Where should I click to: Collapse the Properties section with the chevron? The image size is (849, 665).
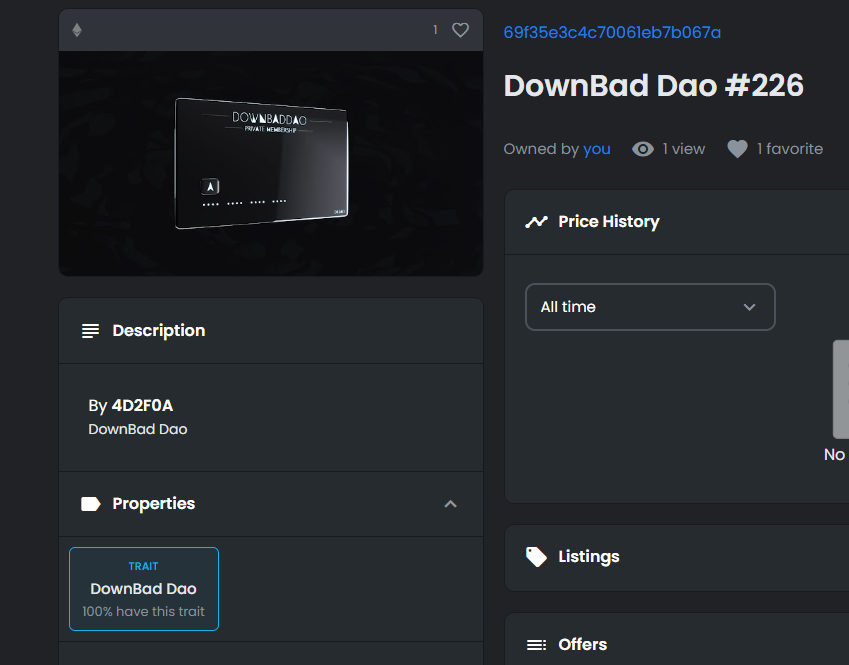click(450, 504)
